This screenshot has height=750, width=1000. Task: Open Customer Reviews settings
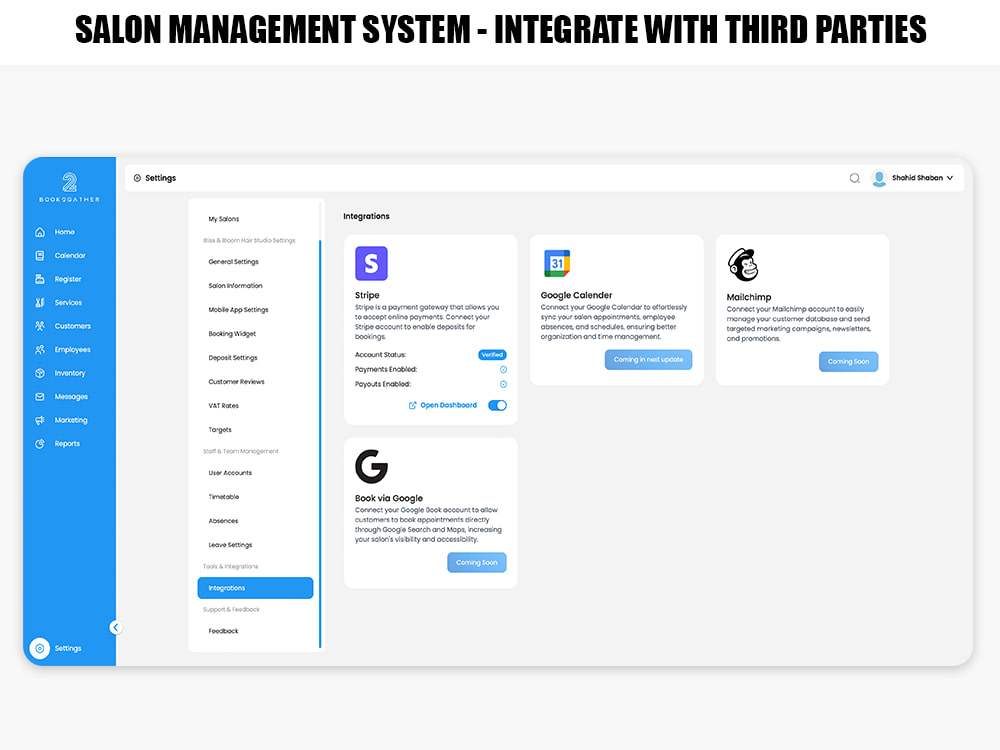(x=237, y=381)
